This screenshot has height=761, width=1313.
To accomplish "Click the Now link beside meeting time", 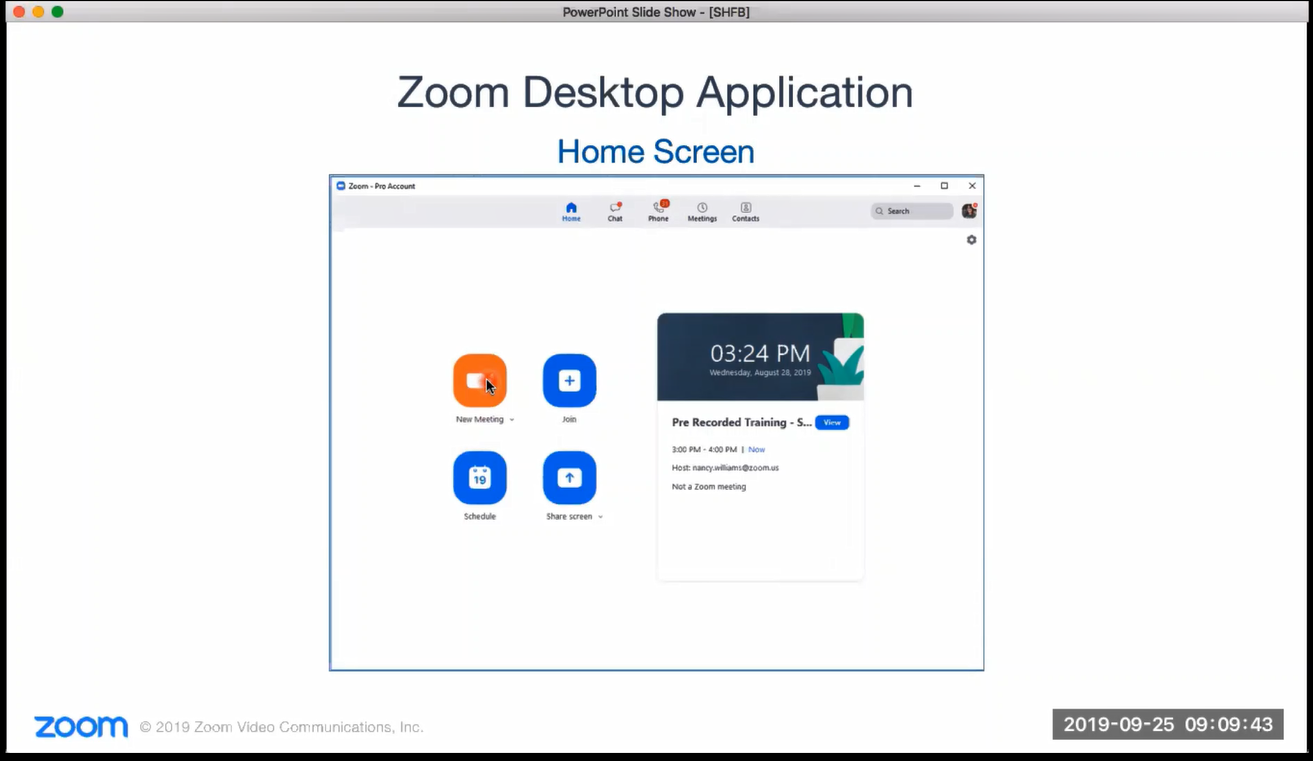I will (x=757, y=450).
